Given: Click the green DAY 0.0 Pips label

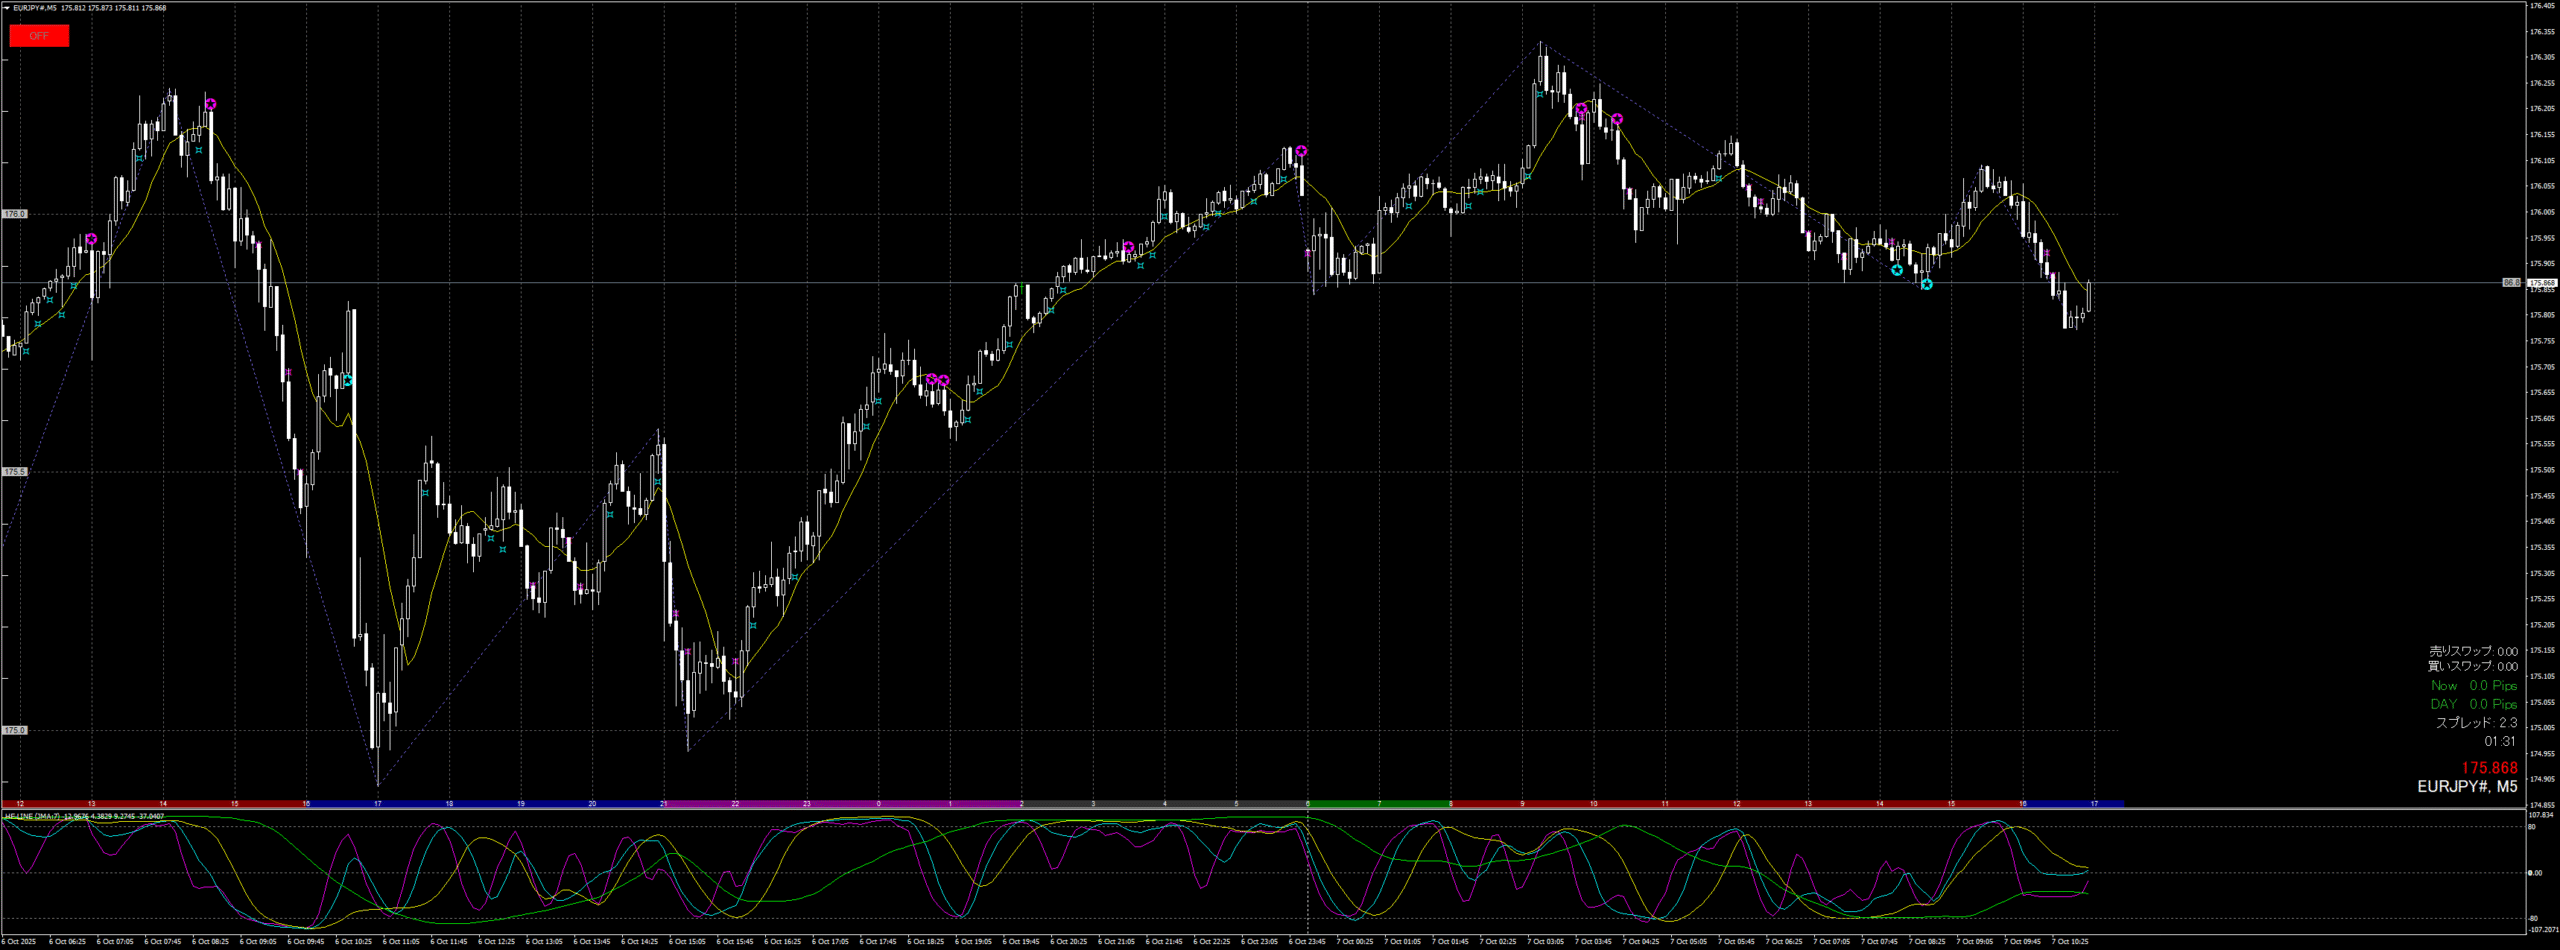Looking at the screenshot, I should click(2473, 704).
